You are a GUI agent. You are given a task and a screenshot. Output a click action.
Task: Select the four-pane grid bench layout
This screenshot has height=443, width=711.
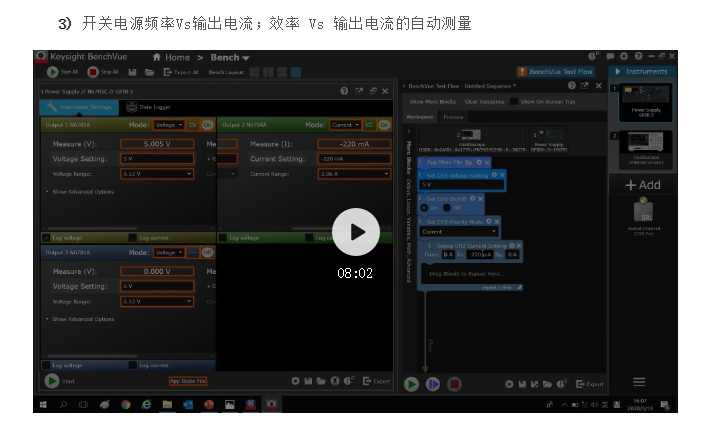(x=254, y=72)
